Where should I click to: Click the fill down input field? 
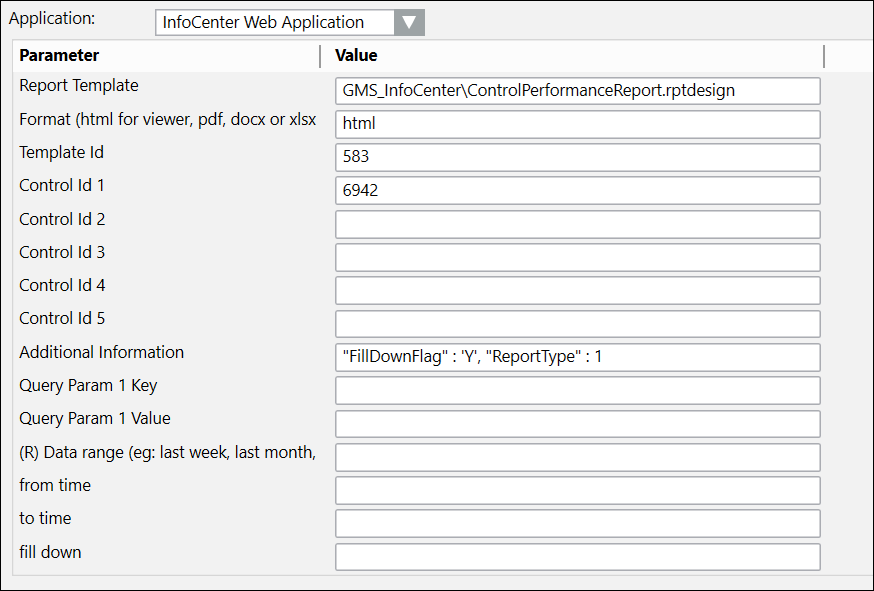point(577,556)
